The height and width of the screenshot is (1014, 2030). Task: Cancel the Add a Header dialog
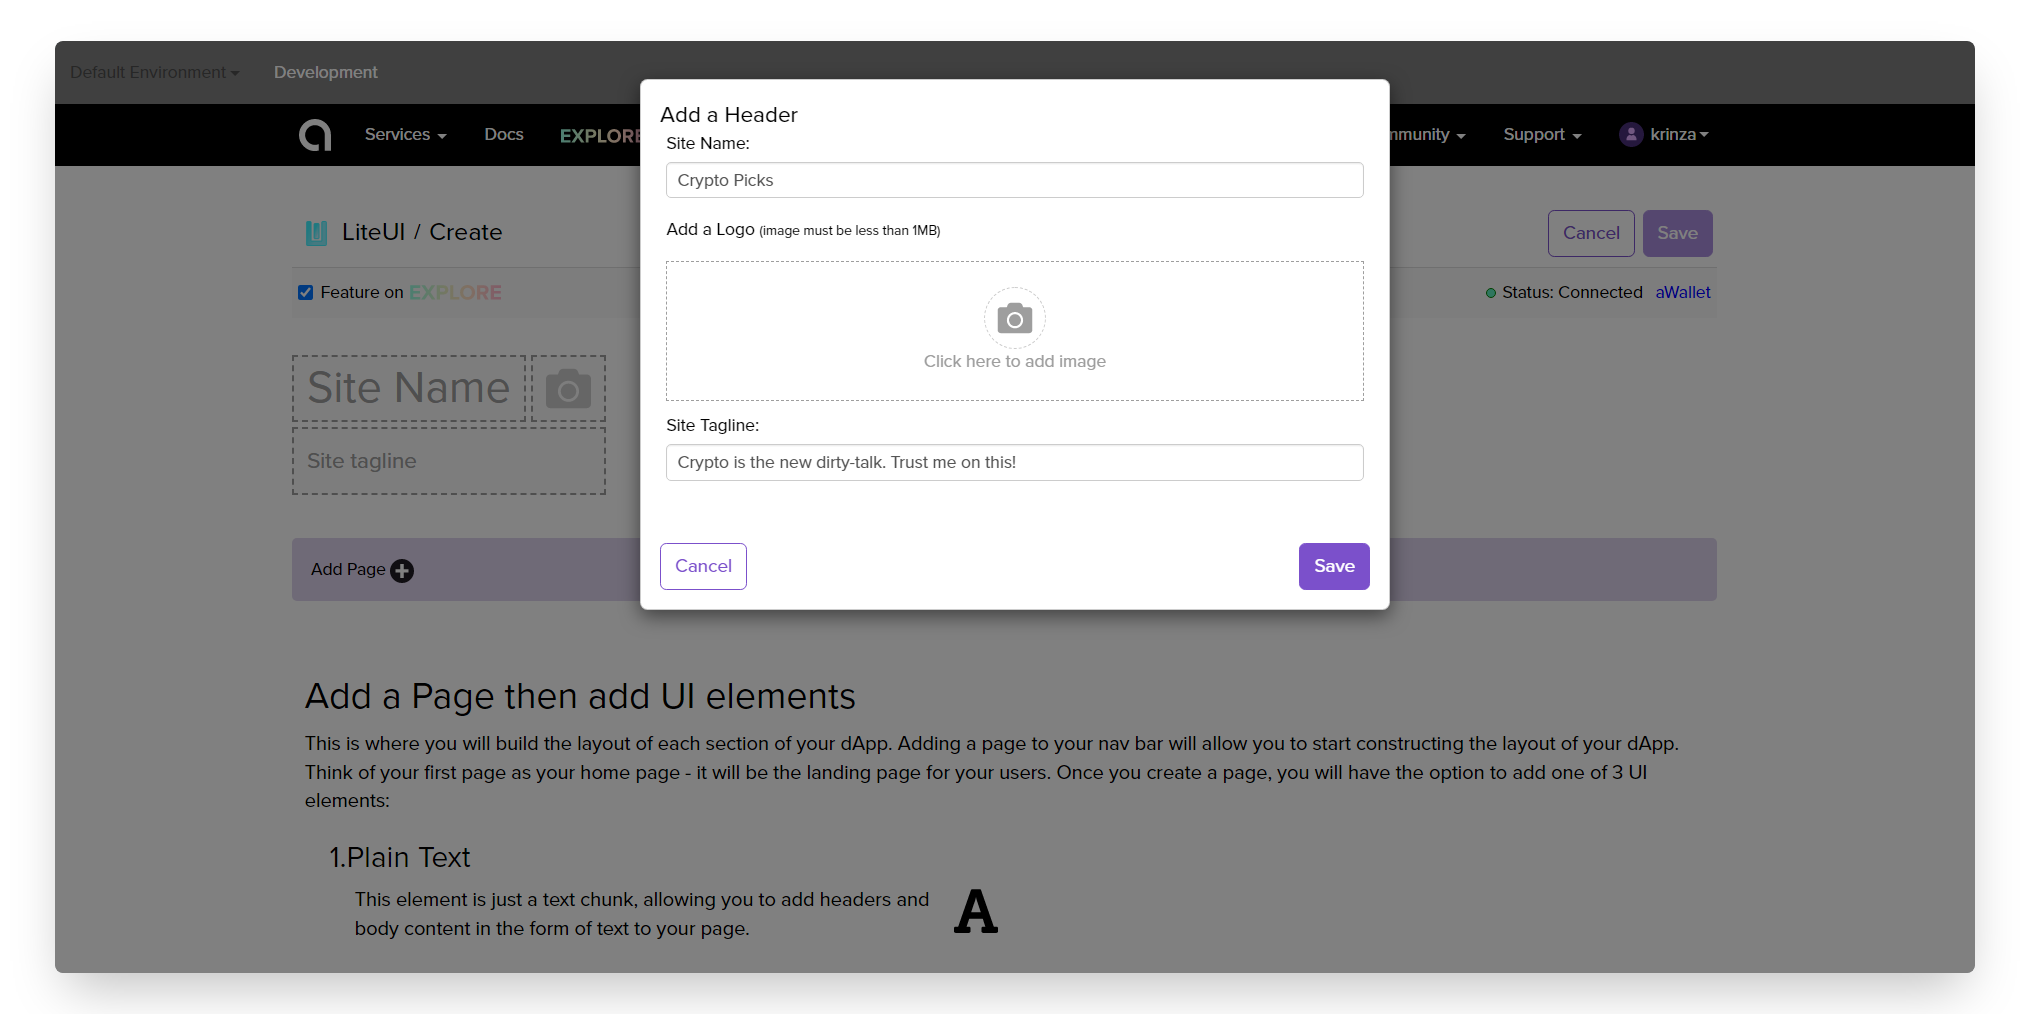[x=703, y=566]
